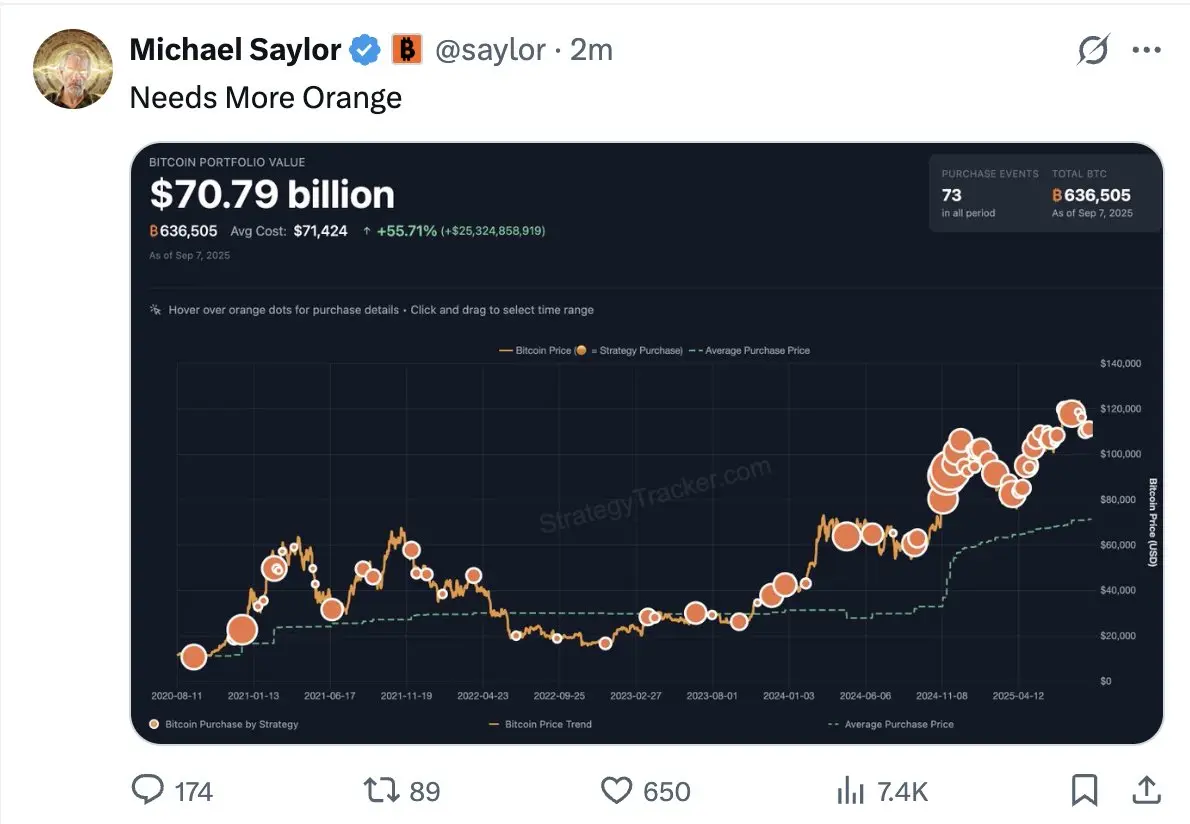Open the Michael Saylor display name link
1190x824 pixels.
click(x=235, y=50)
